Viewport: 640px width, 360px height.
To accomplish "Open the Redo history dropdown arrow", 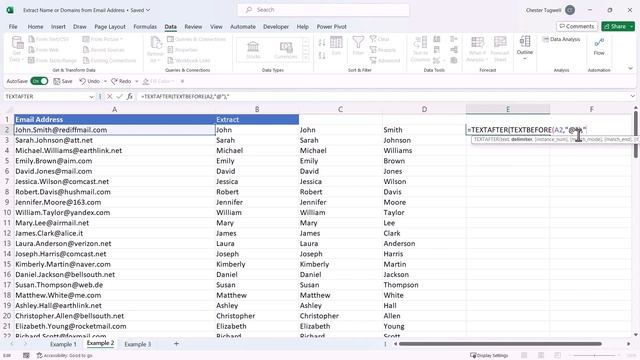I will pos(137,81).
